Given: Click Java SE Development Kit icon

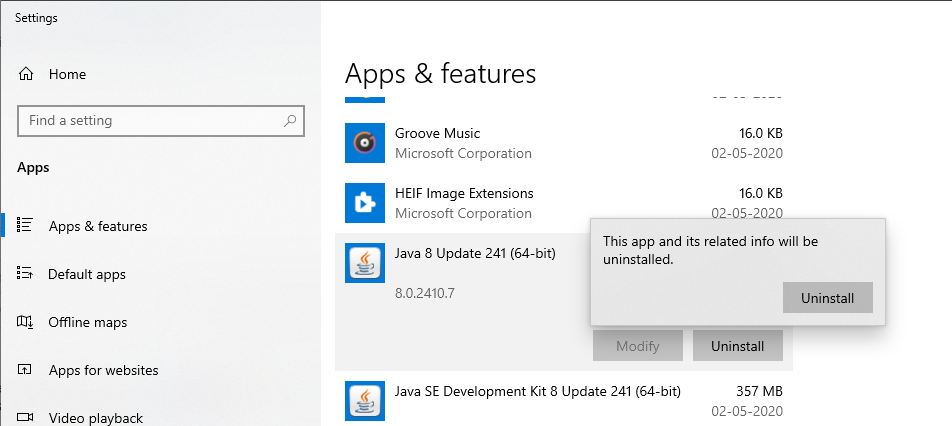Looking at the screenshot, I should pyautogui.click(x=365, y=401).
